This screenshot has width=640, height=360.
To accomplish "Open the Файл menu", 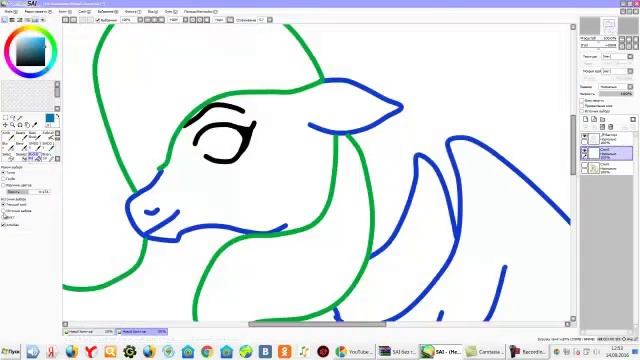I will point(11,11).
